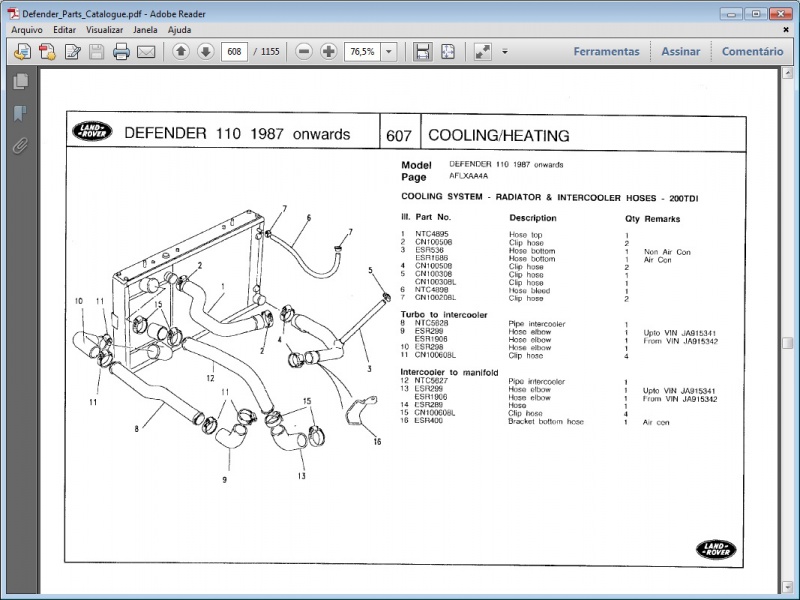Image resolution: width=800 pixels, height=600 pixels.
Task: Switch to read mode view
Action: click(483, 52)
